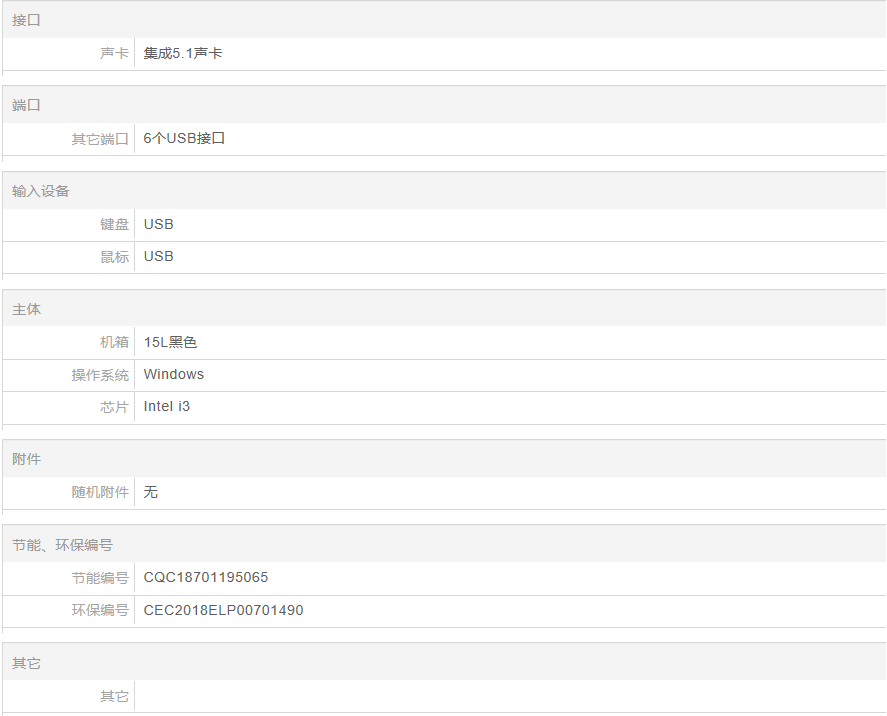The height and width of the screenshot is (716, 887).
Task: Select the 环保编号 label
Action: pyautogui.click(x=100, y=610)
